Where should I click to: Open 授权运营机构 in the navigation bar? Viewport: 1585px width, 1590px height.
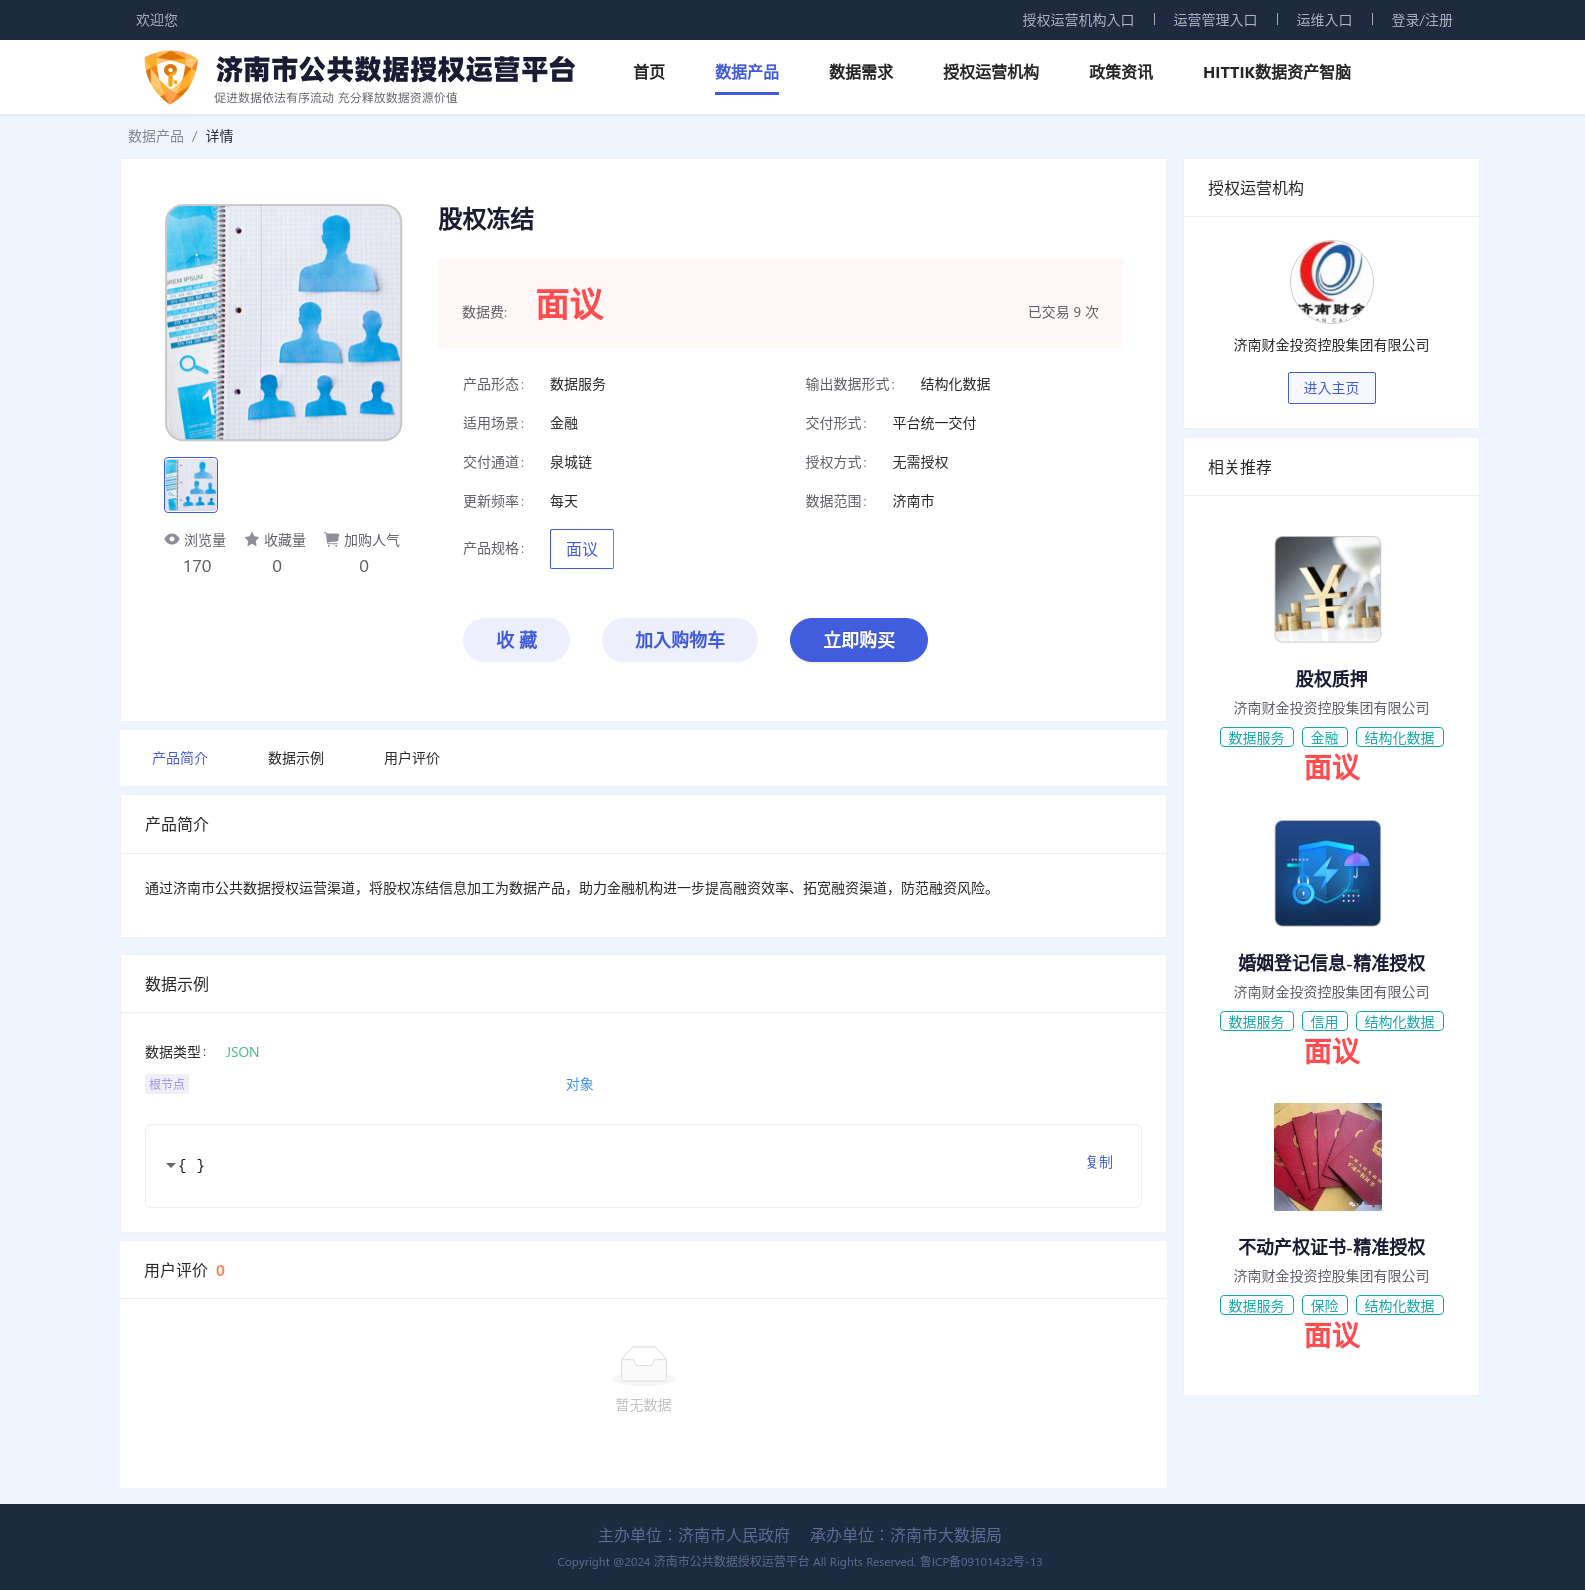(x=991, y=72)
